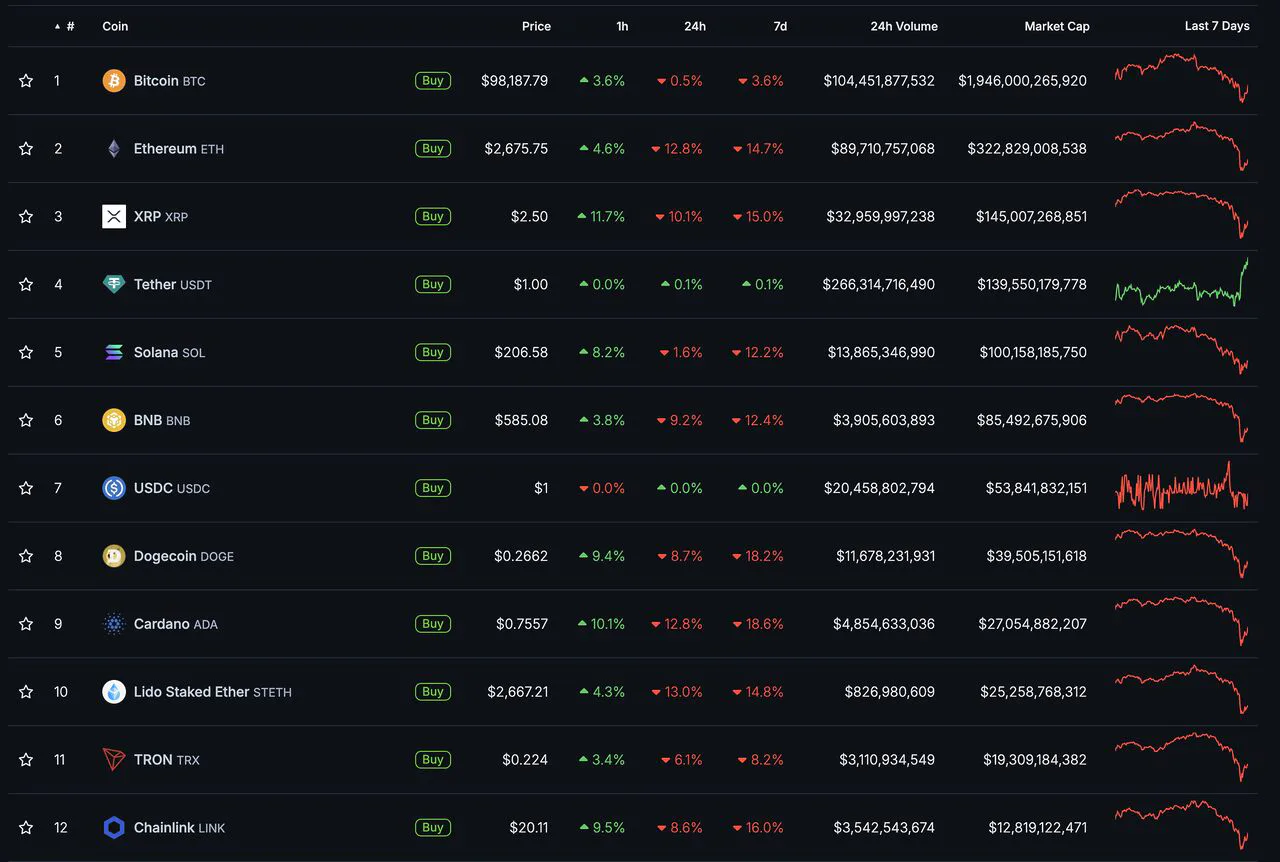The image size is (1280, 862).
Task: Click the Buy button for Dogecoin
Action: 433,556
